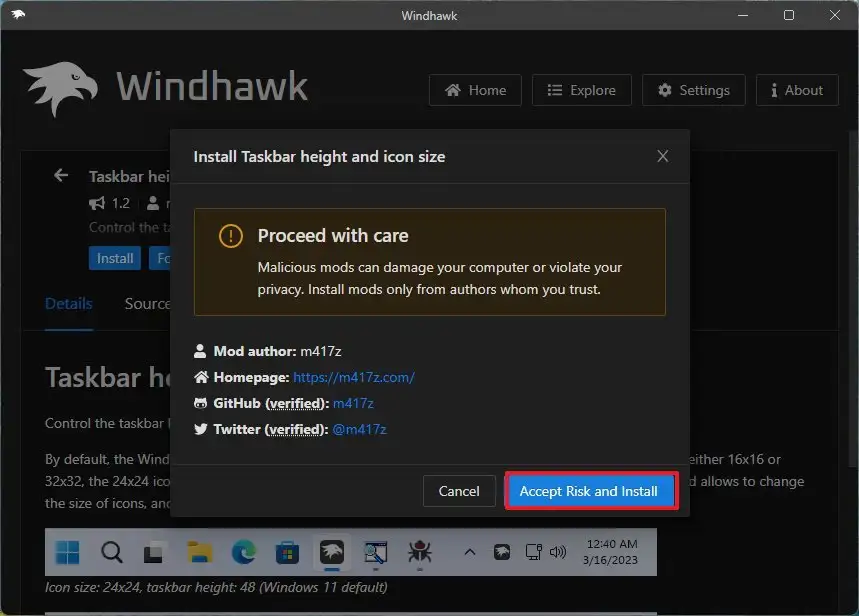This screenshot has width=859, height=616.
Task: Cancel the mod installation dialog
Action: click(459, 491)
